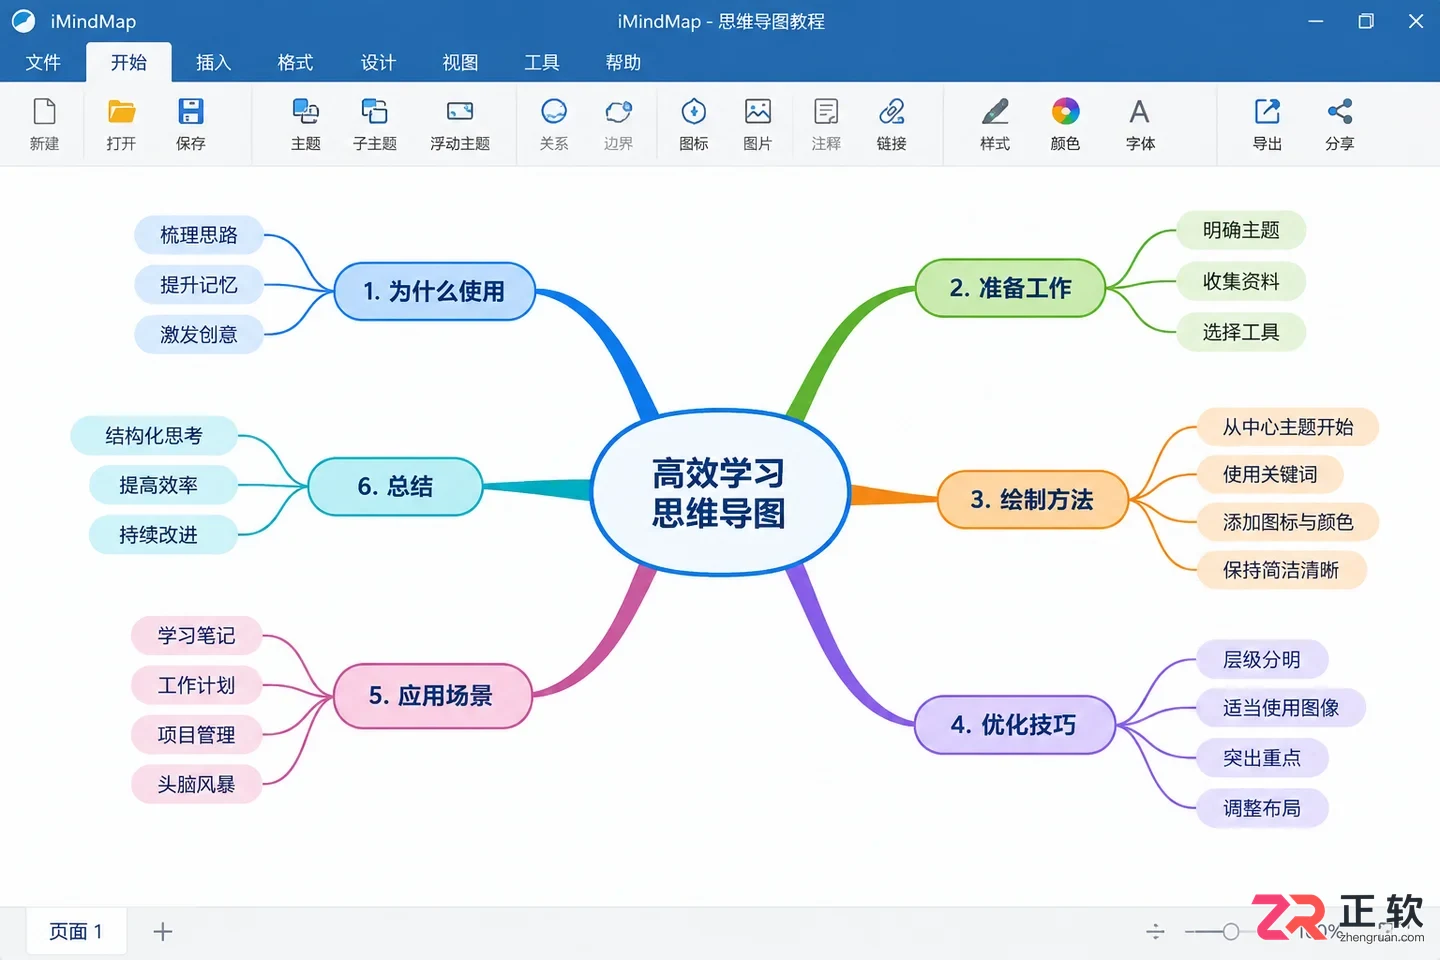
Task: Open the 工具 ribbon tab
Action: (x=542, y=62)
